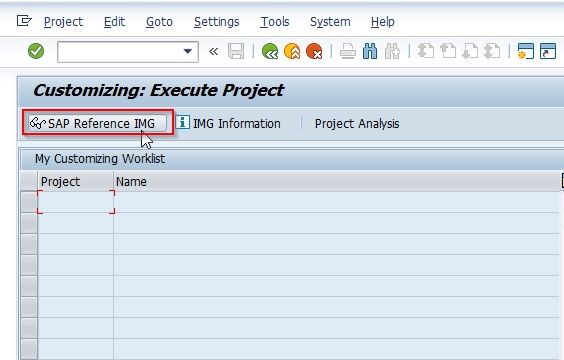
Task: Click the Save floppy disk icon
Action: pos(236,51)
